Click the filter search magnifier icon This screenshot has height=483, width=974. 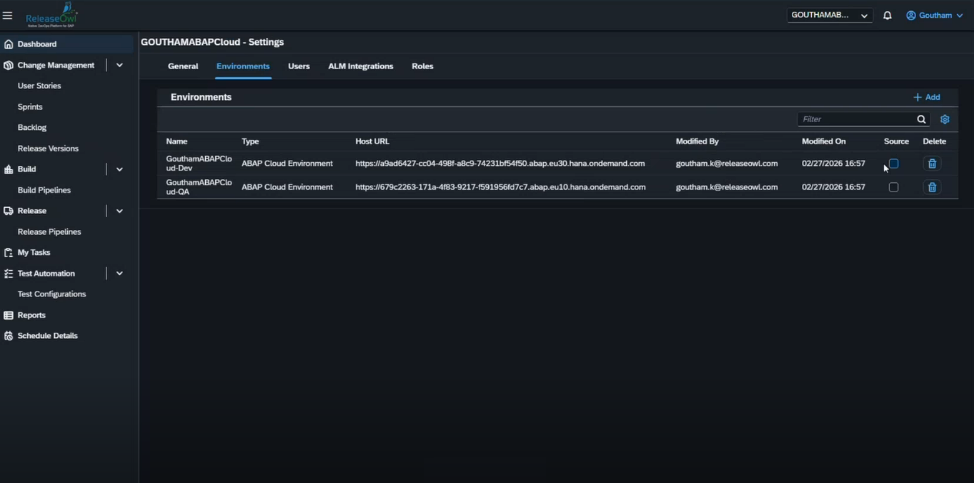[922, 120]
